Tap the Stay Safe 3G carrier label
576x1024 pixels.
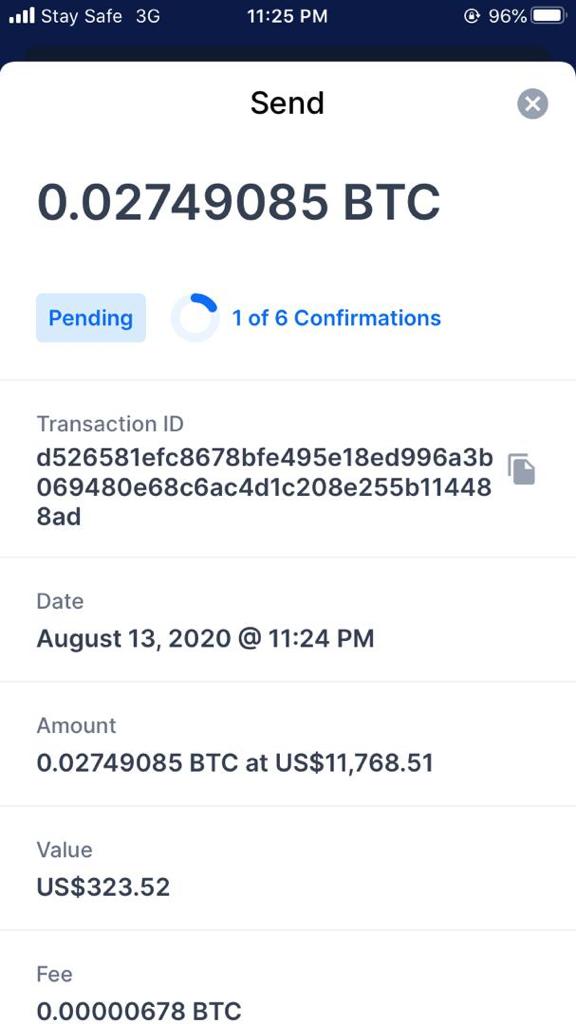click(101, 16)
